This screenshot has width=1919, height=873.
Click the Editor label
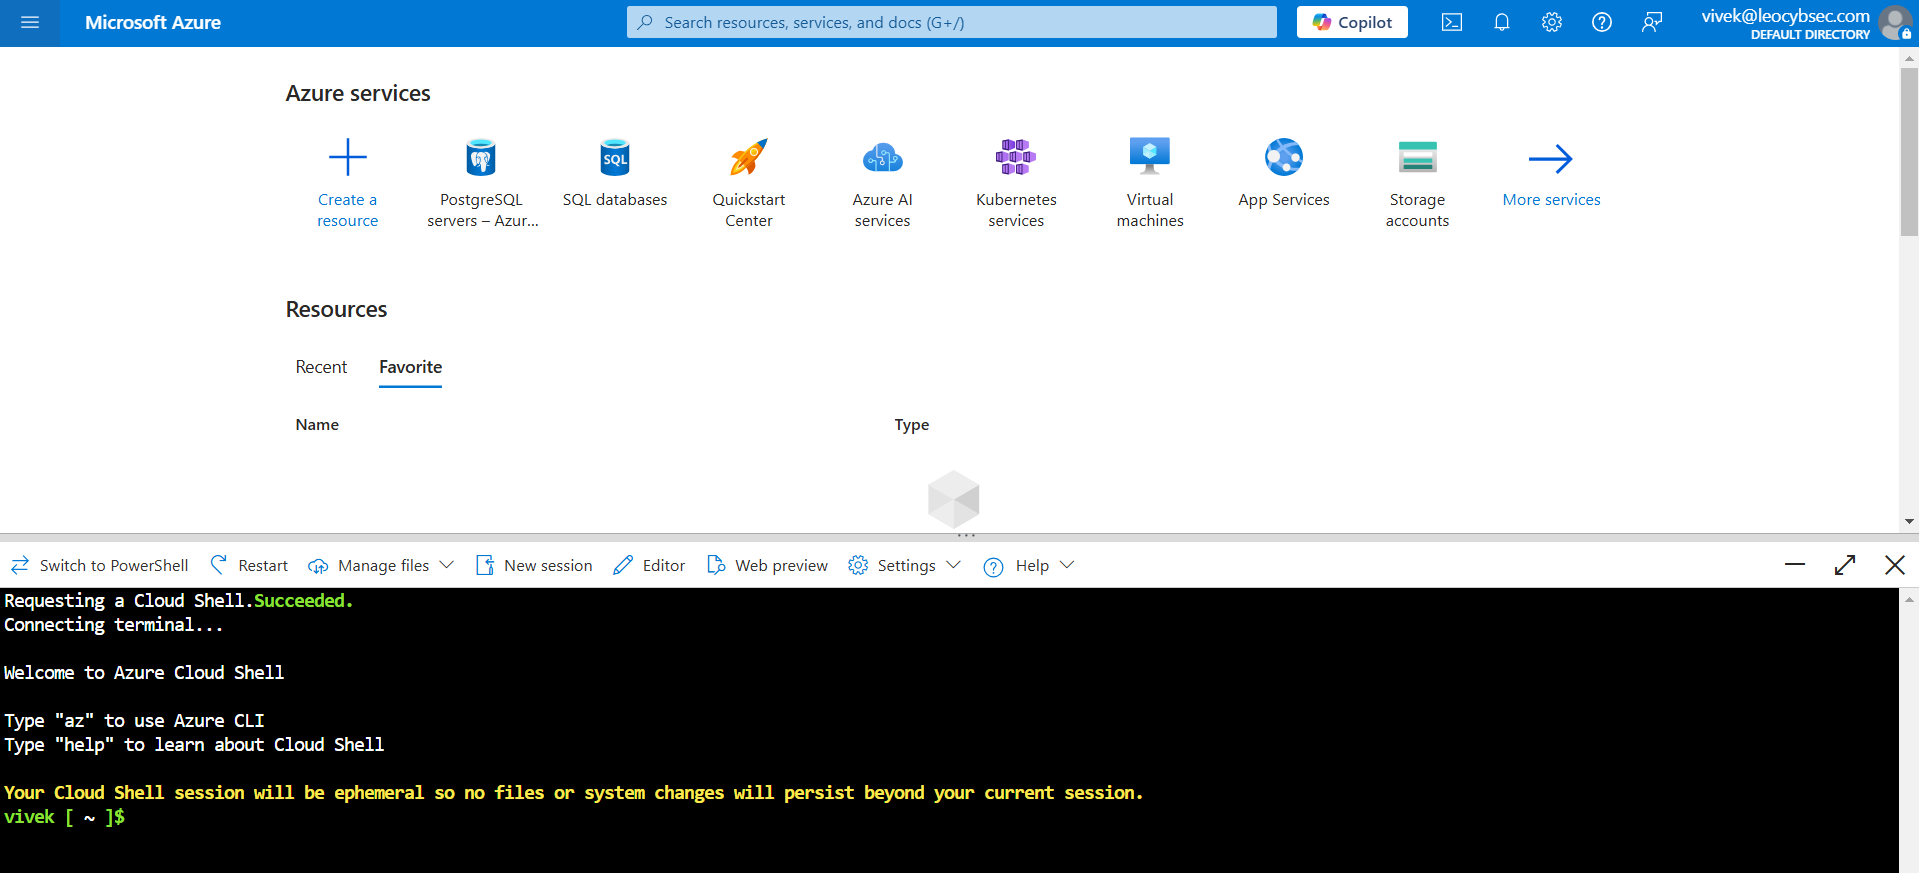tap(664, 565)
